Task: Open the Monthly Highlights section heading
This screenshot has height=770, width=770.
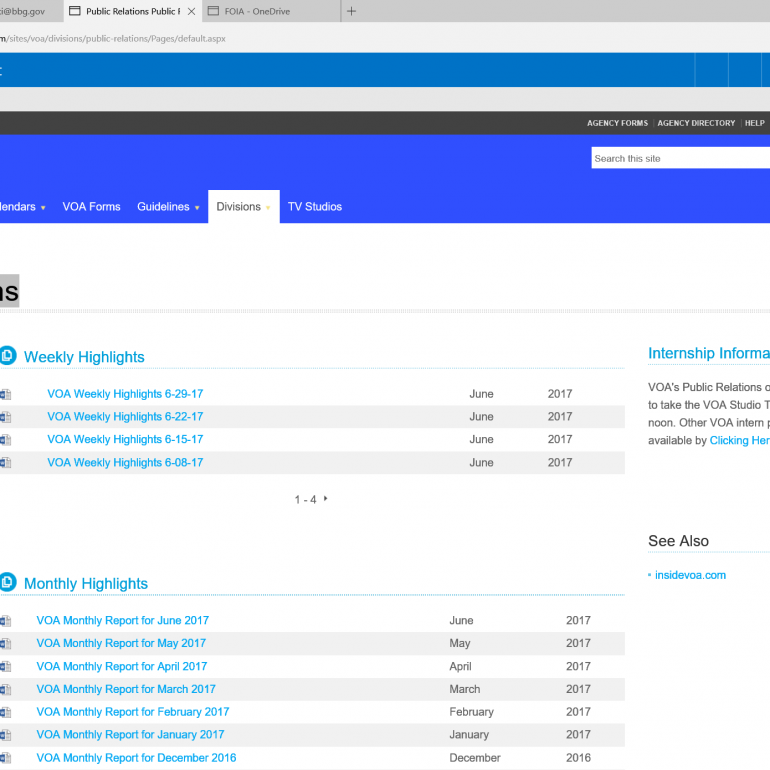Action: coord(86,583)
